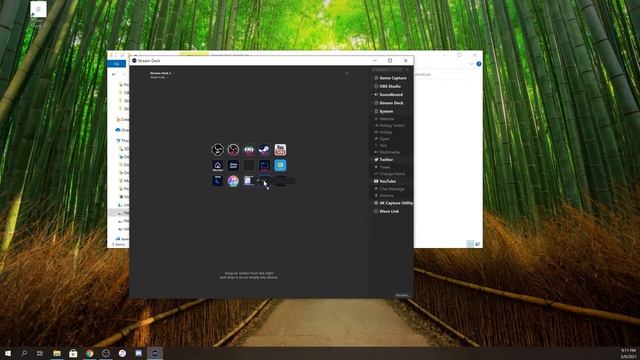Select the YouTube Live key in the grid
640x360 pixels.
click(280, 149)
